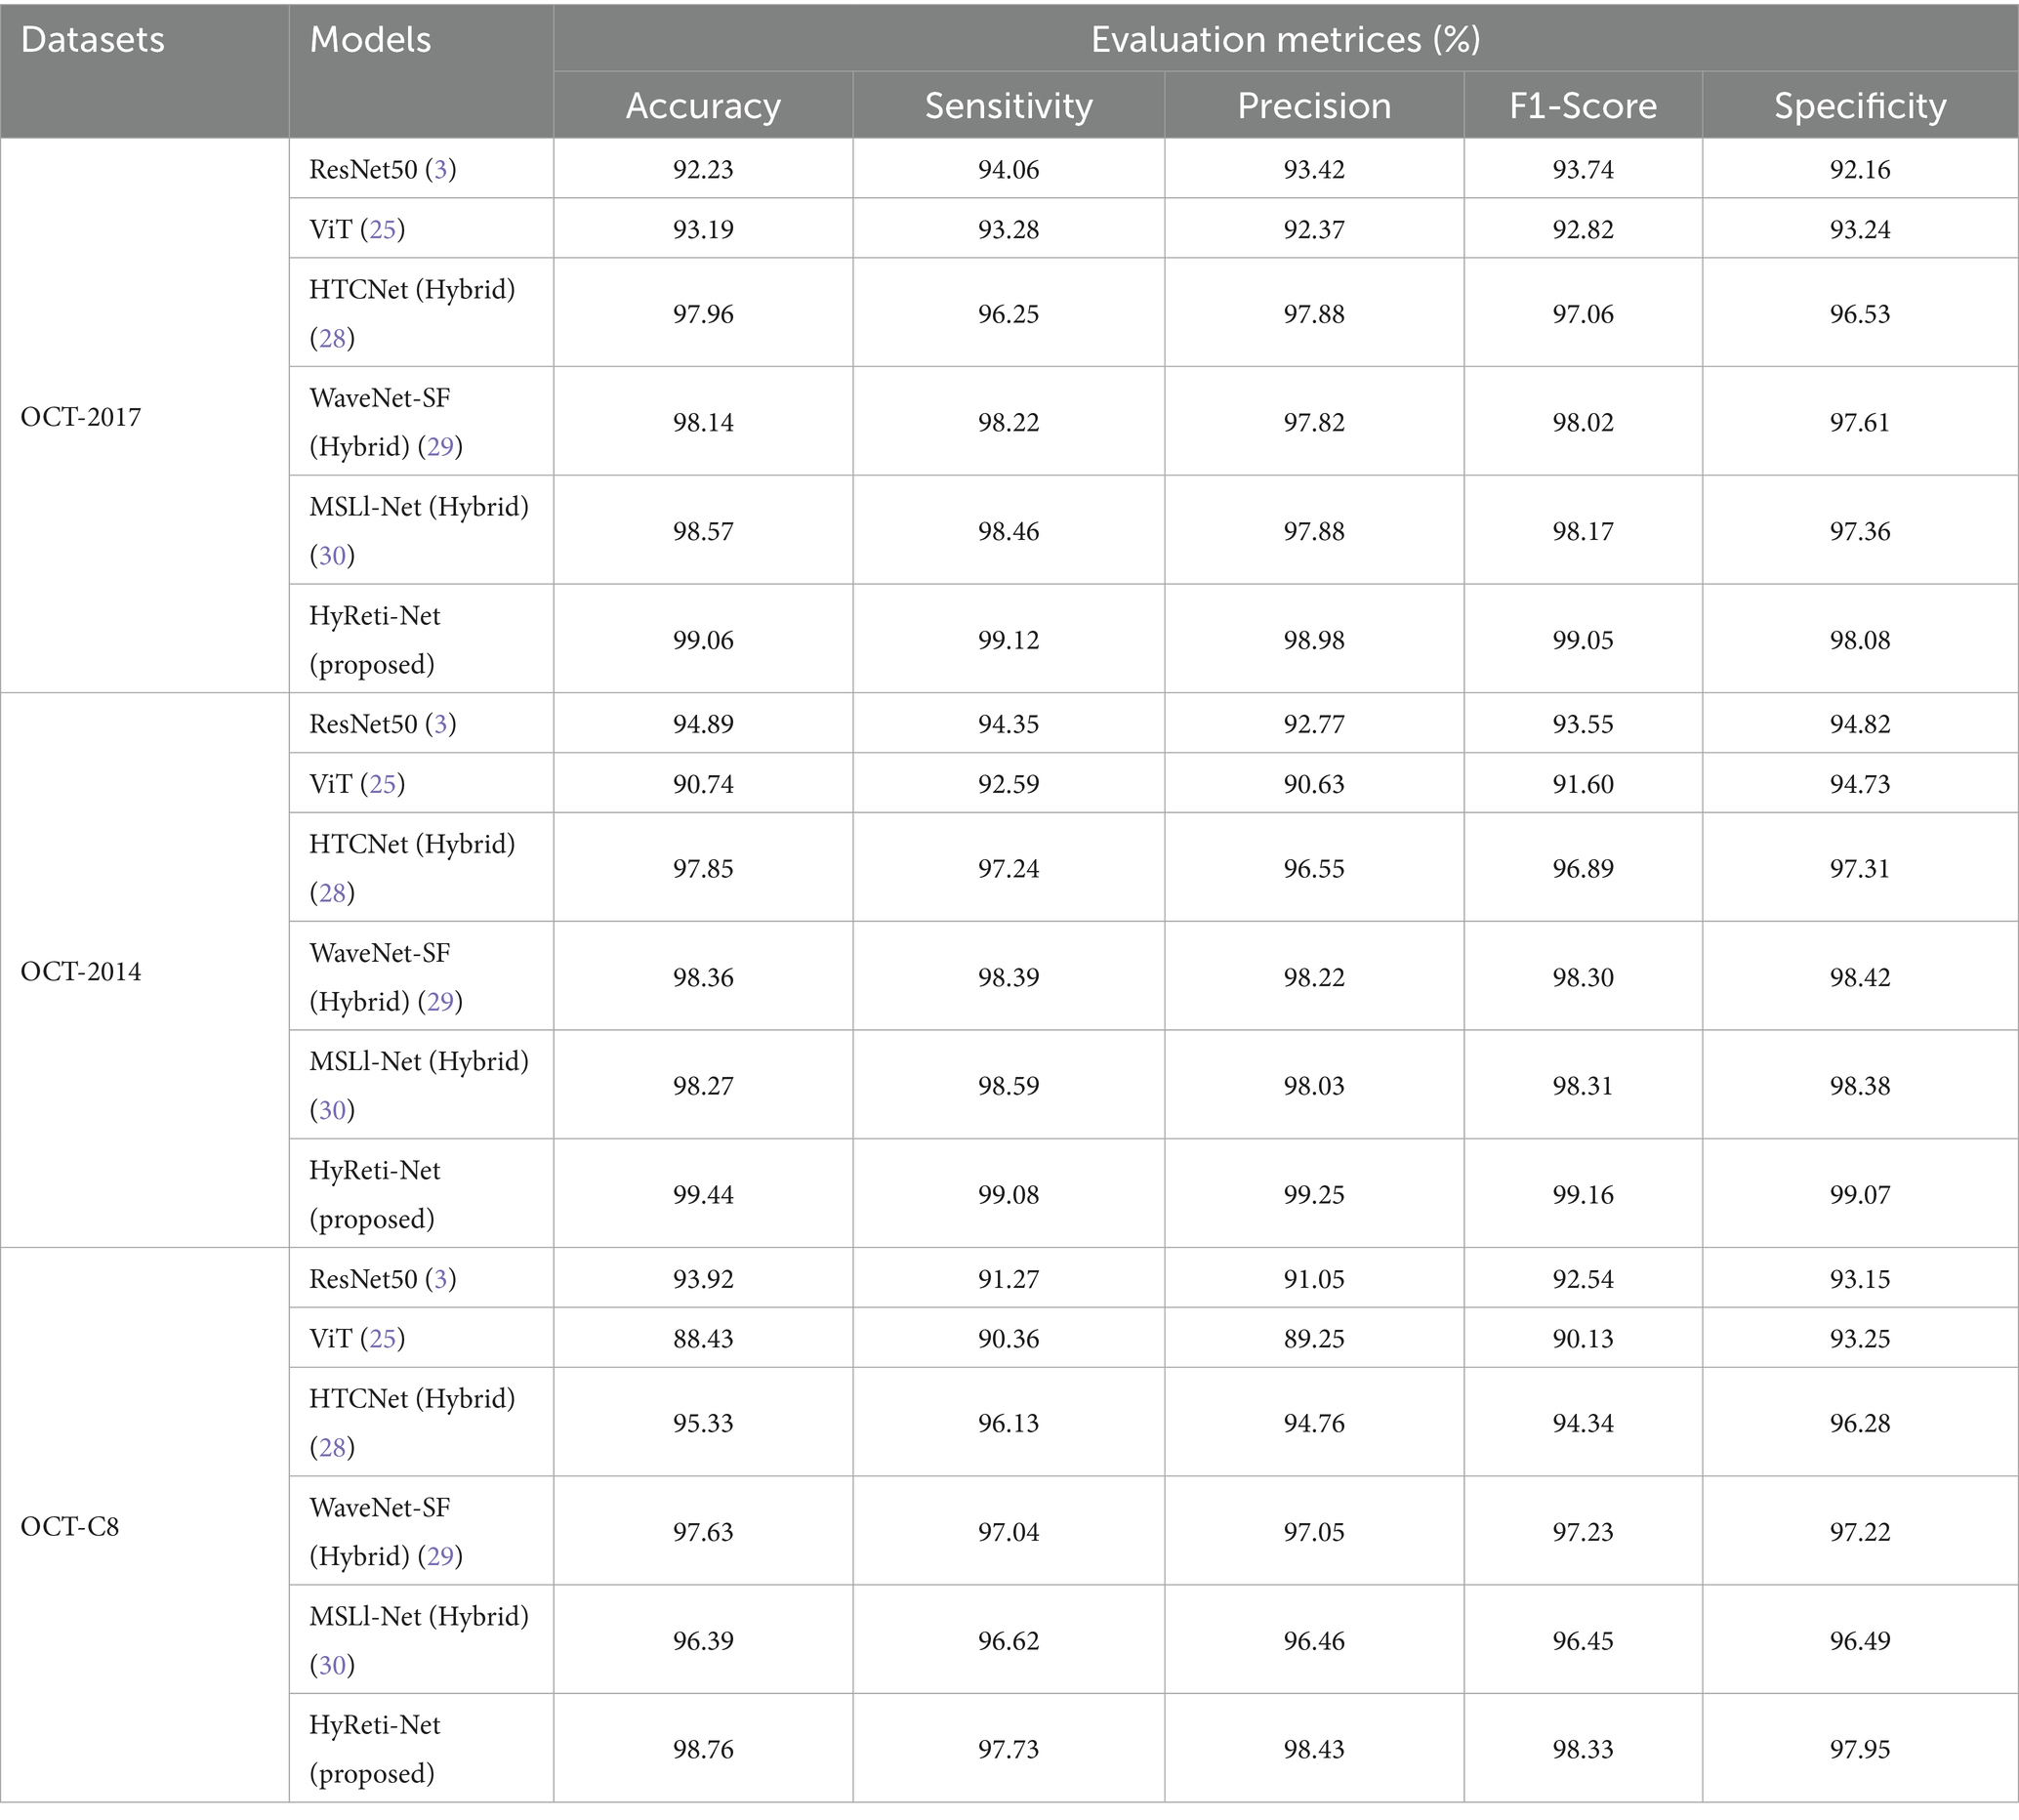Click the Precision column header
This screenshot has height=1820, width=2019.
pyautogui.click(x=1314, y=106)
